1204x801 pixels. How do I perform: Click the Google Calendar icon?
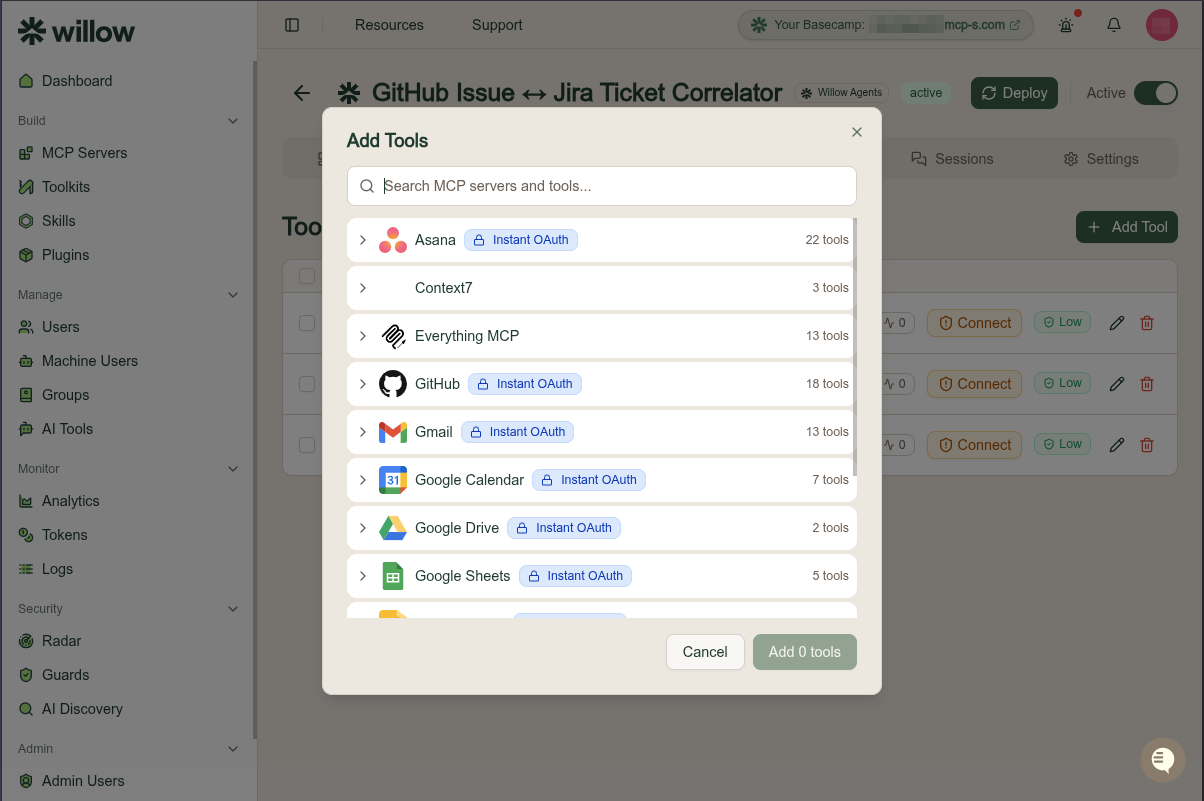click(393, 480)
